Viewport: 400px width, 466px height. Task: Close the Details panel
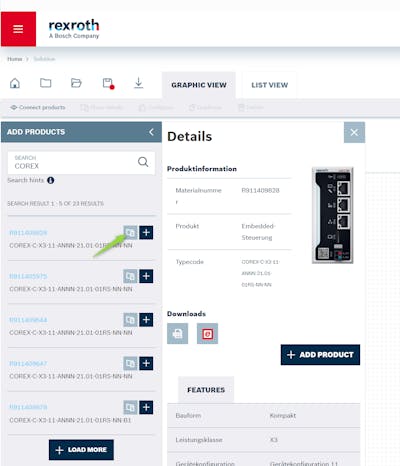[x=354, y=132]
